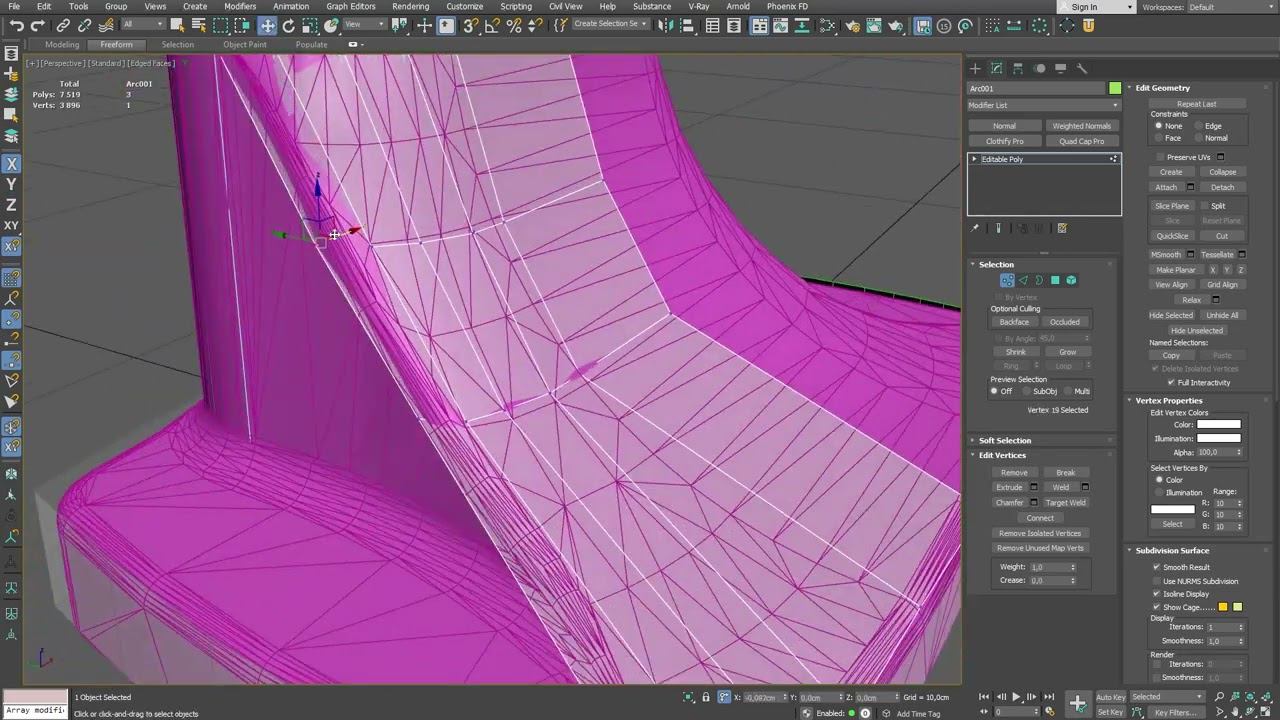Activate the Angle Snap toggle icon
The image size is (1280, 720).
tap(492, 26)
